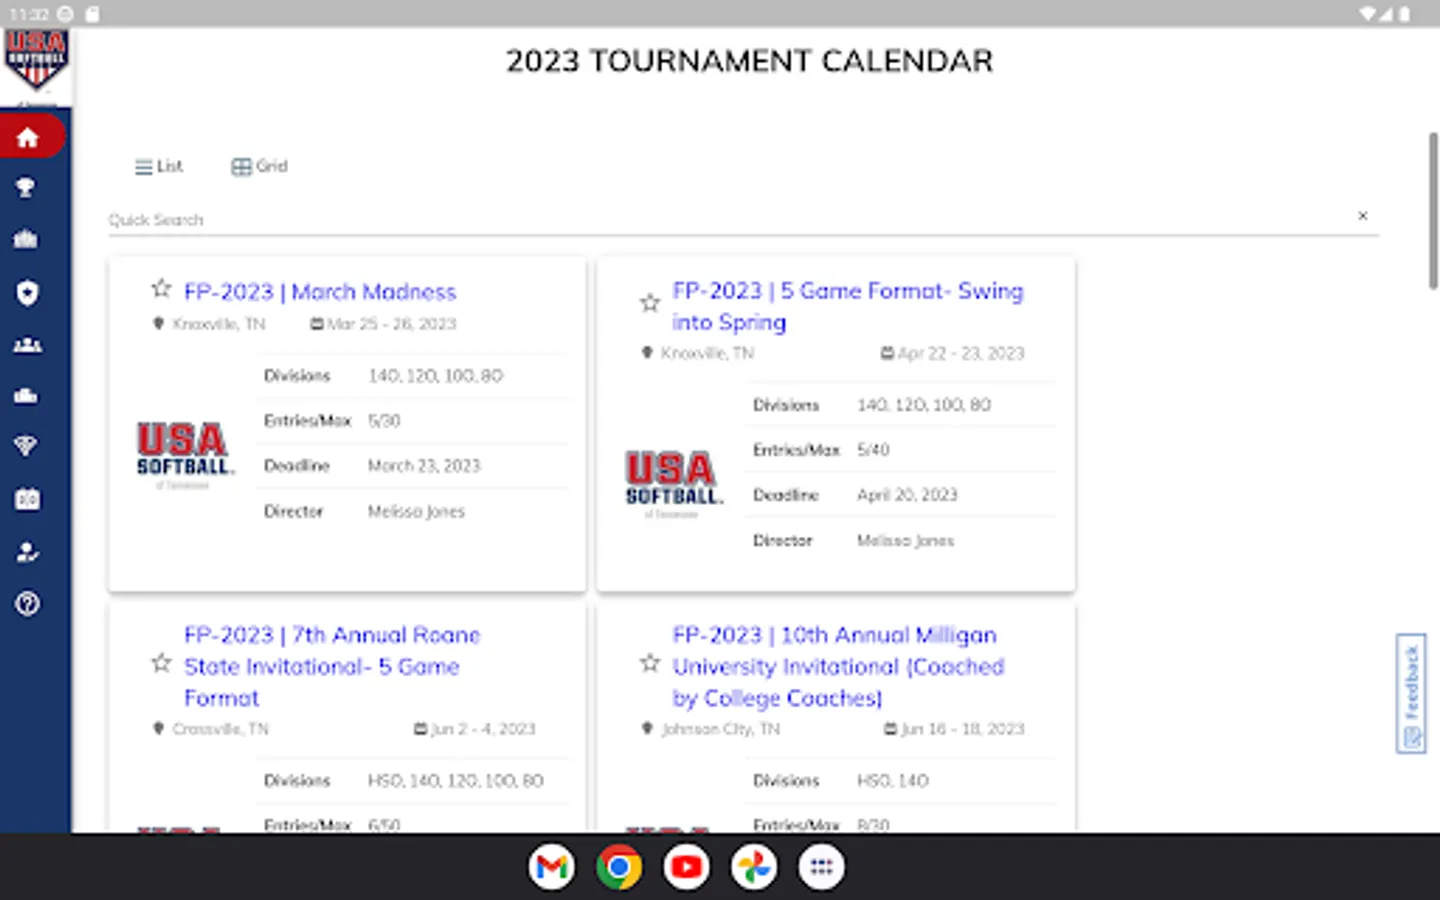This screenshot has width=1440, height=900.
Task: Click the 5/30 Entries/Max value
Action: coord(384,421)
